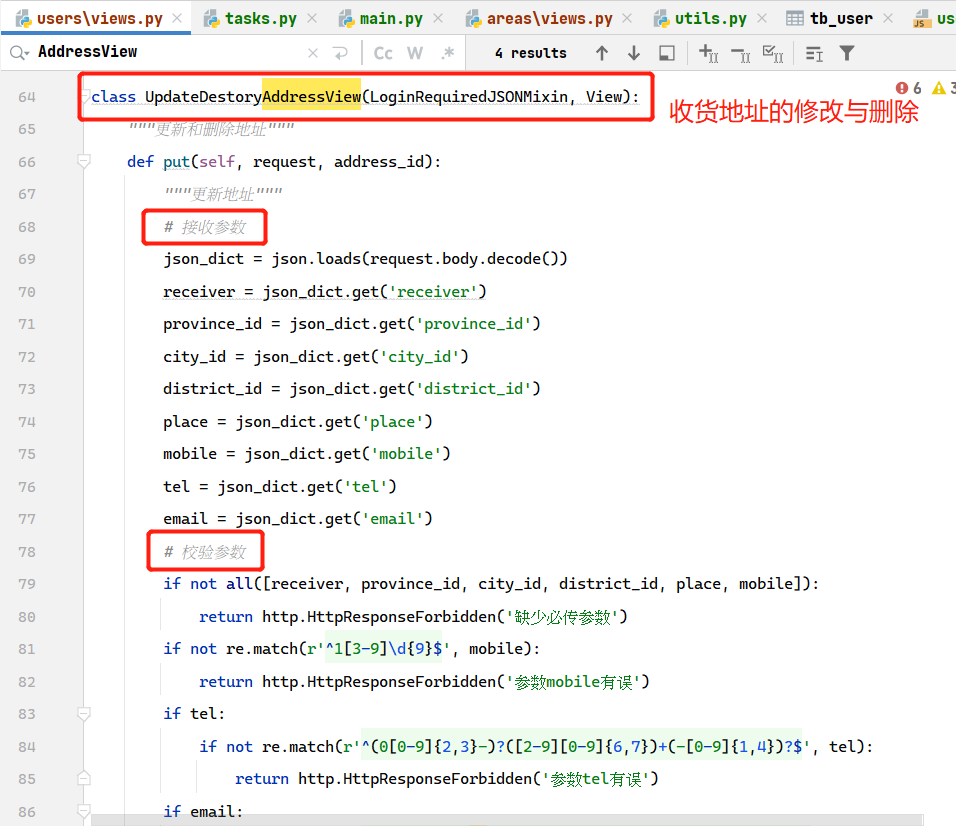Toggle Match Case (Cc) option
This screenshot has width=956, height=826.
click(383, 54)
